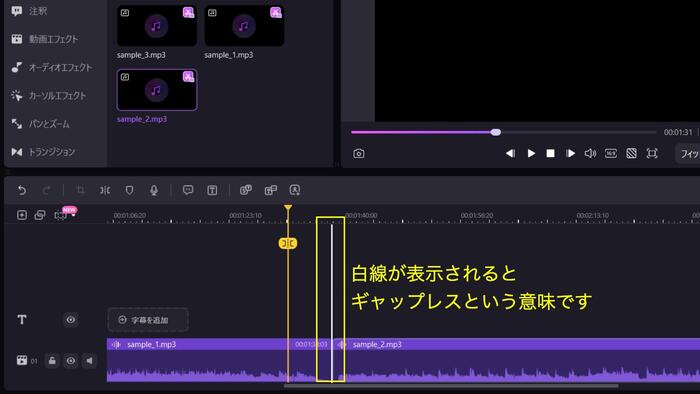The width and height of the screenshot is (700, 394).
Task: Select the split clip tool
Action: click(x=105, y=191)
